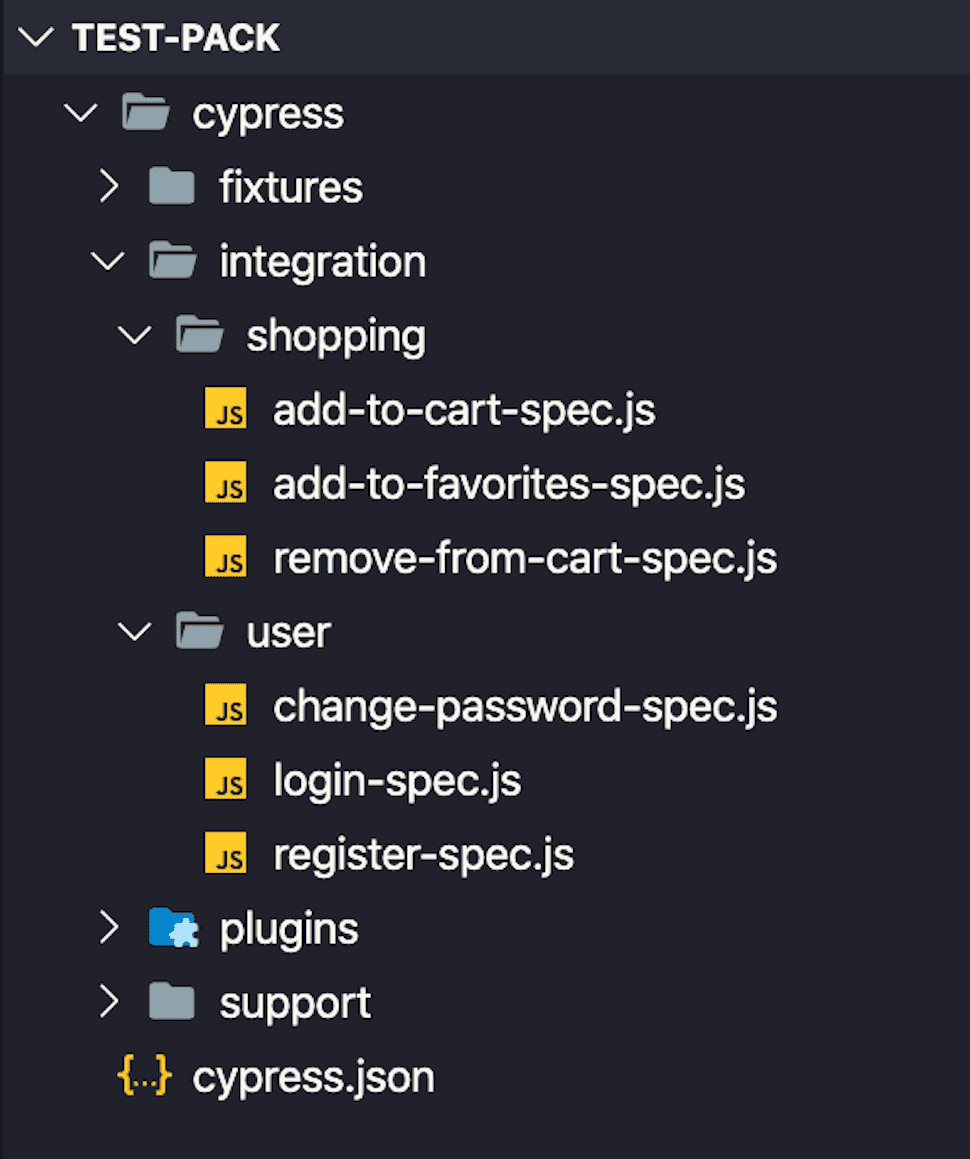Open the cypress.json file

point(313,1077)
